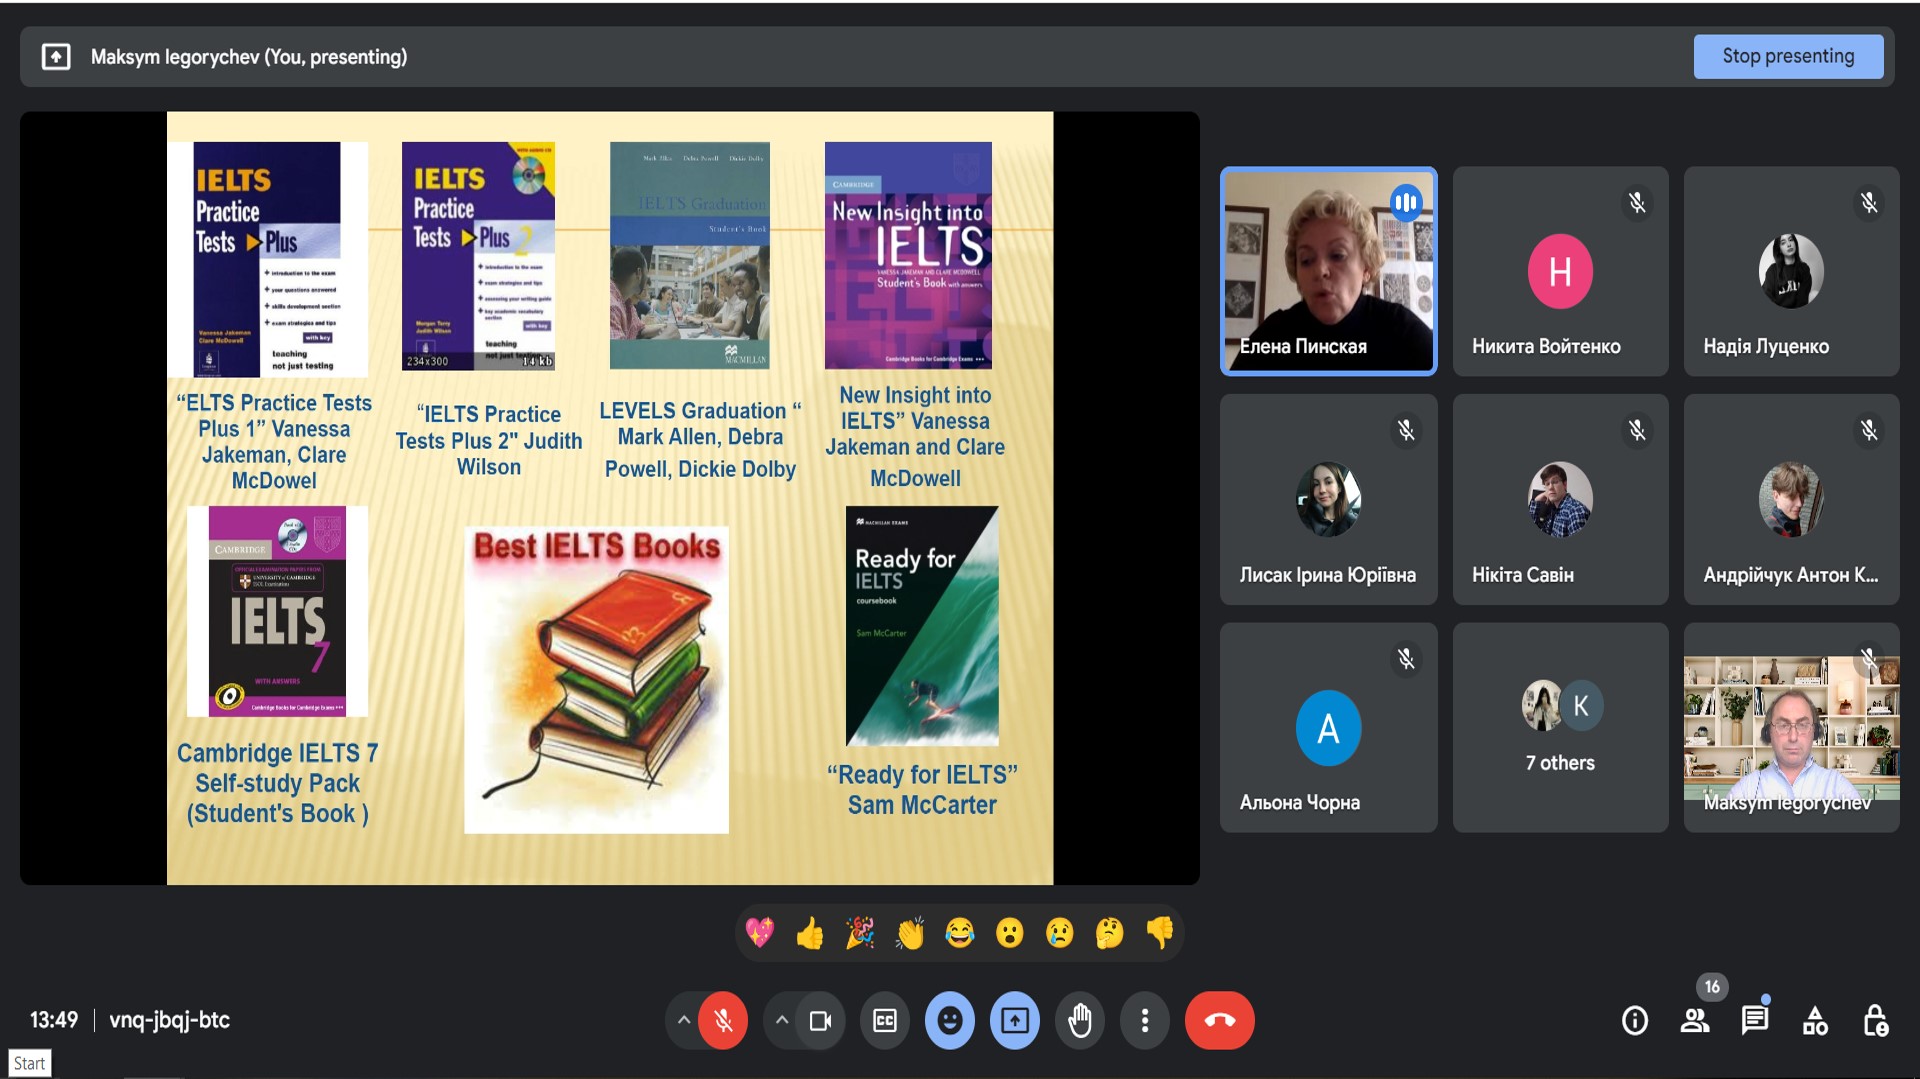Select Никита Войтенко's participant tile
This screenshot has height=1079, width=1920.
1560,271
